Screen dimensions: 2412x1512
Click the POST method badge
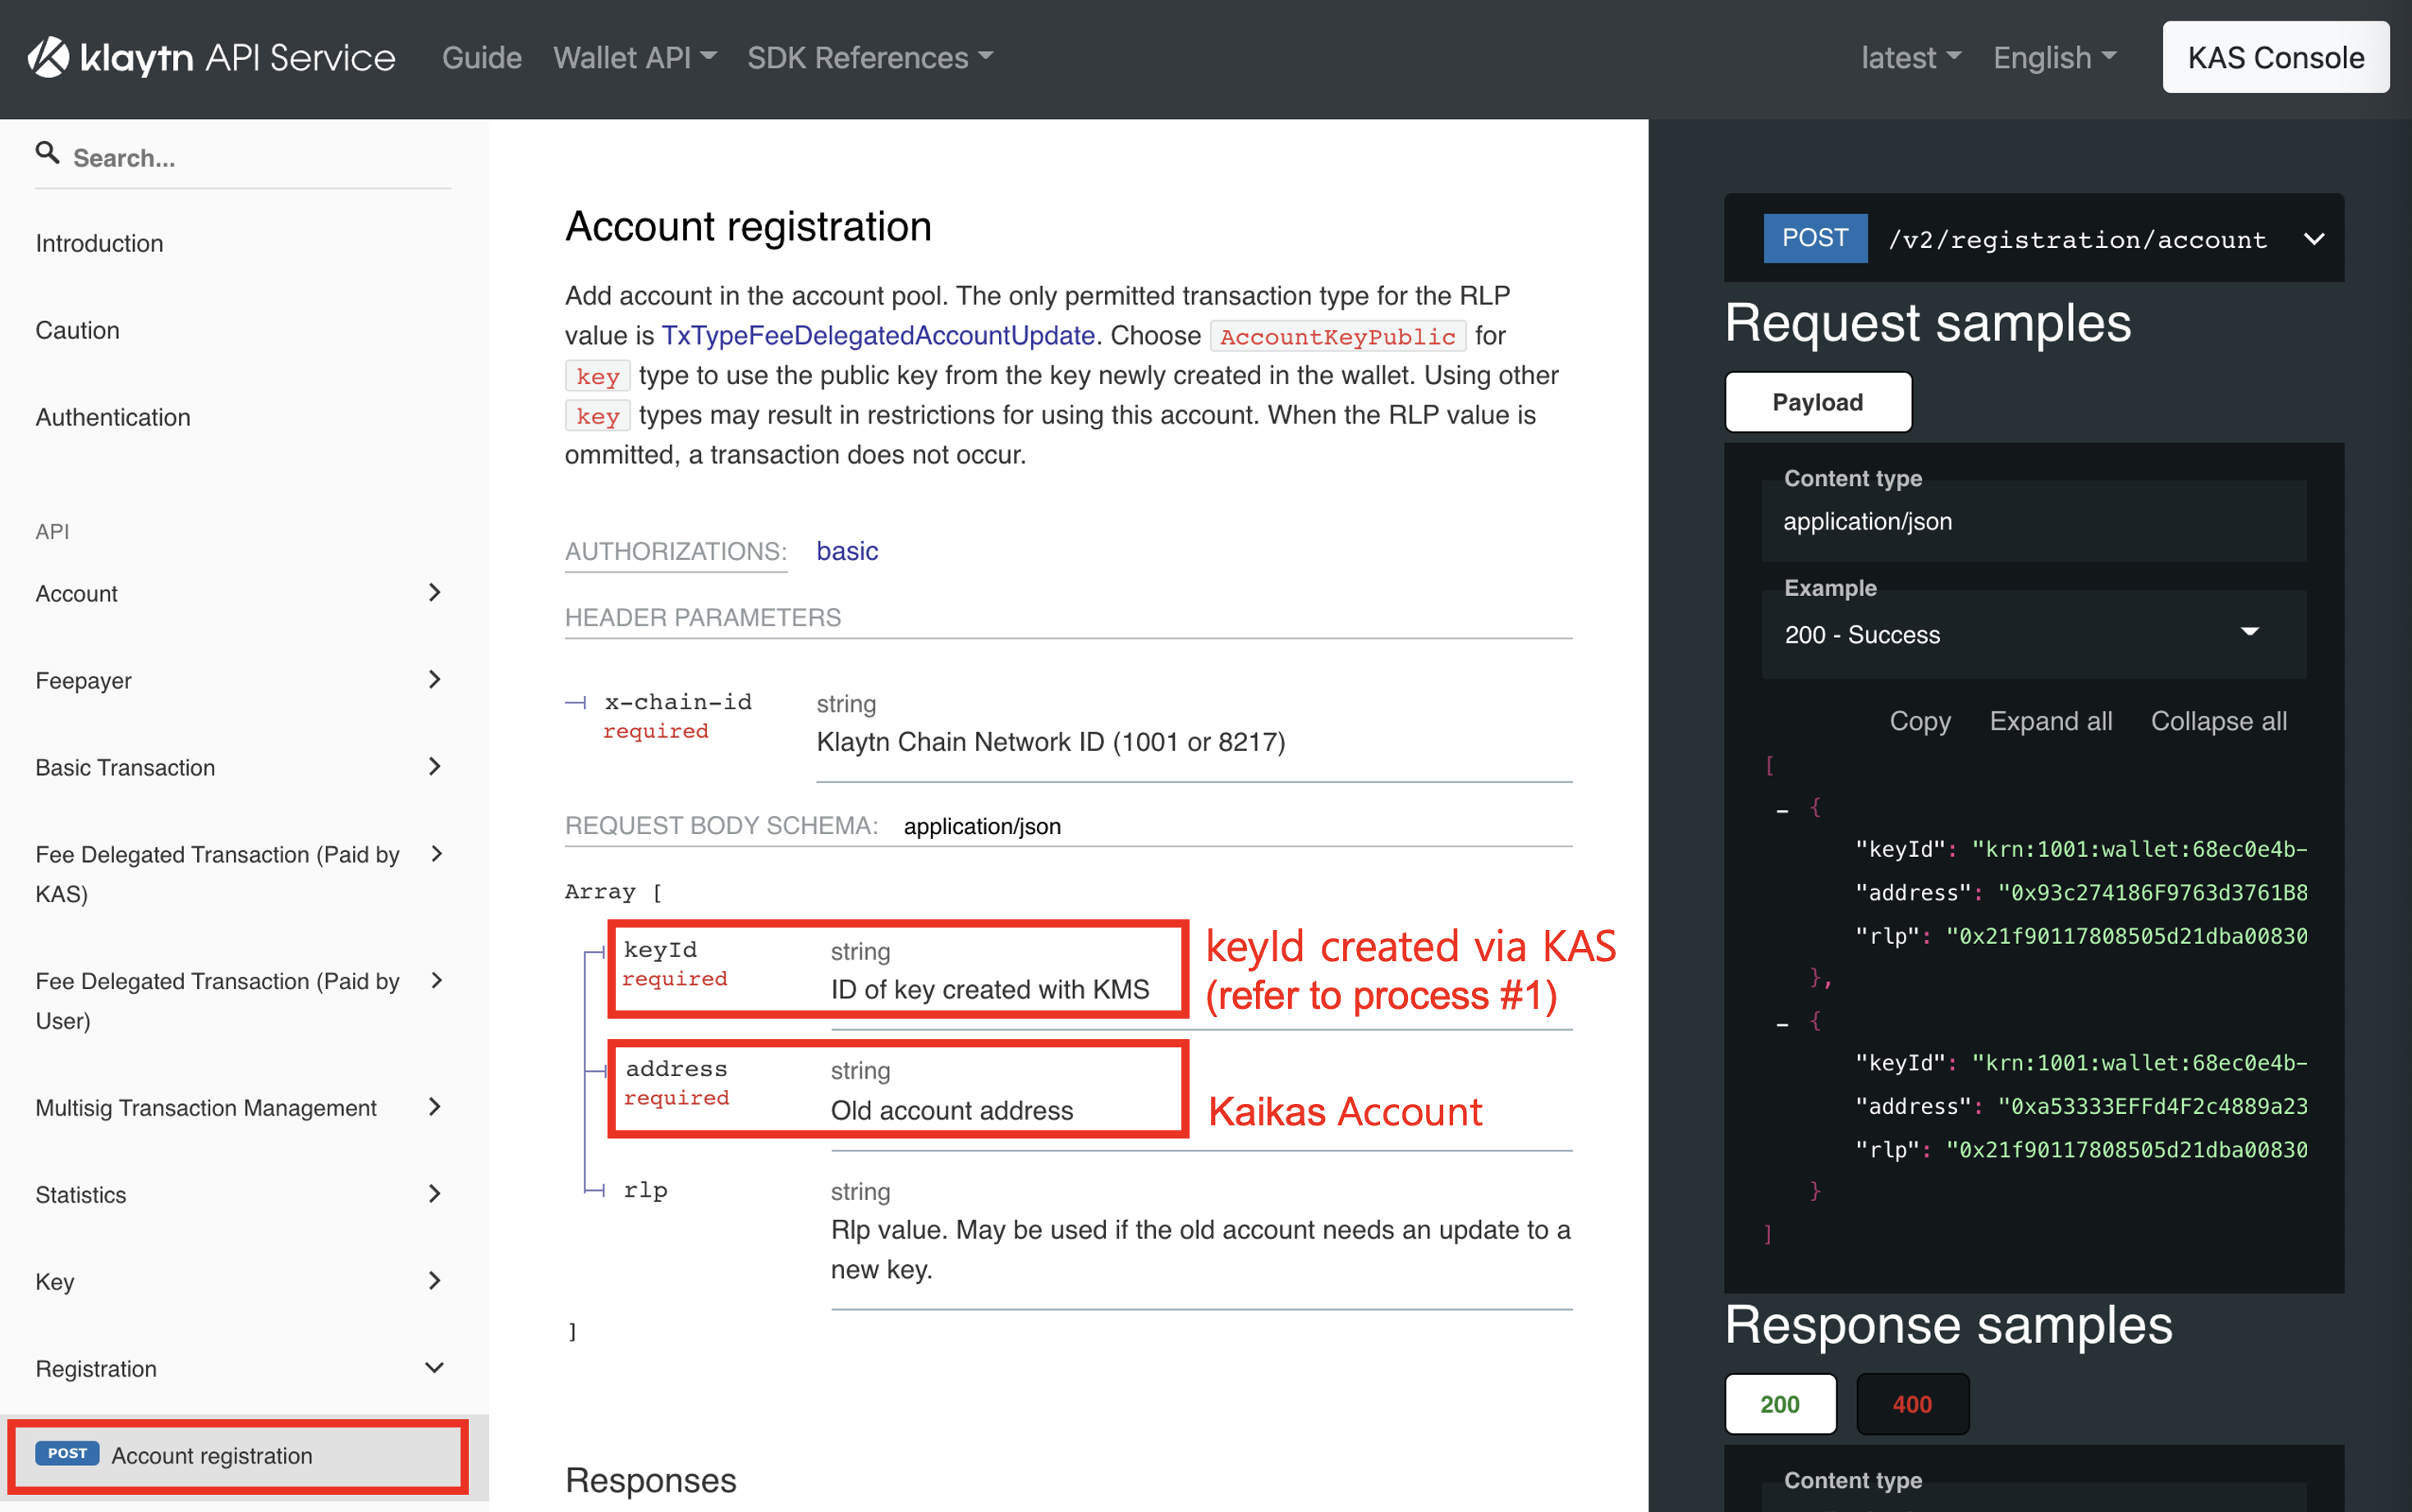[x=1815, y=238]
